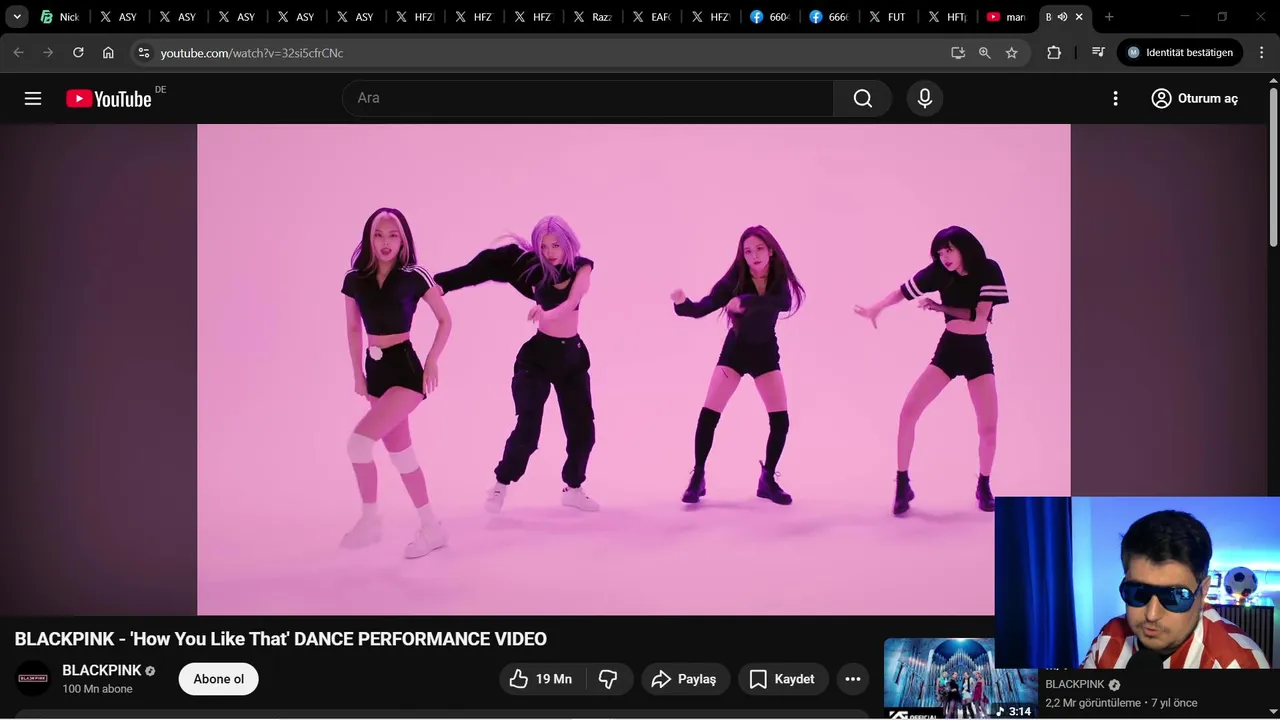The height and width of the screenshot is (720, 1280).
Task: Click the Abone ol subscribe button
Action: 218,679
